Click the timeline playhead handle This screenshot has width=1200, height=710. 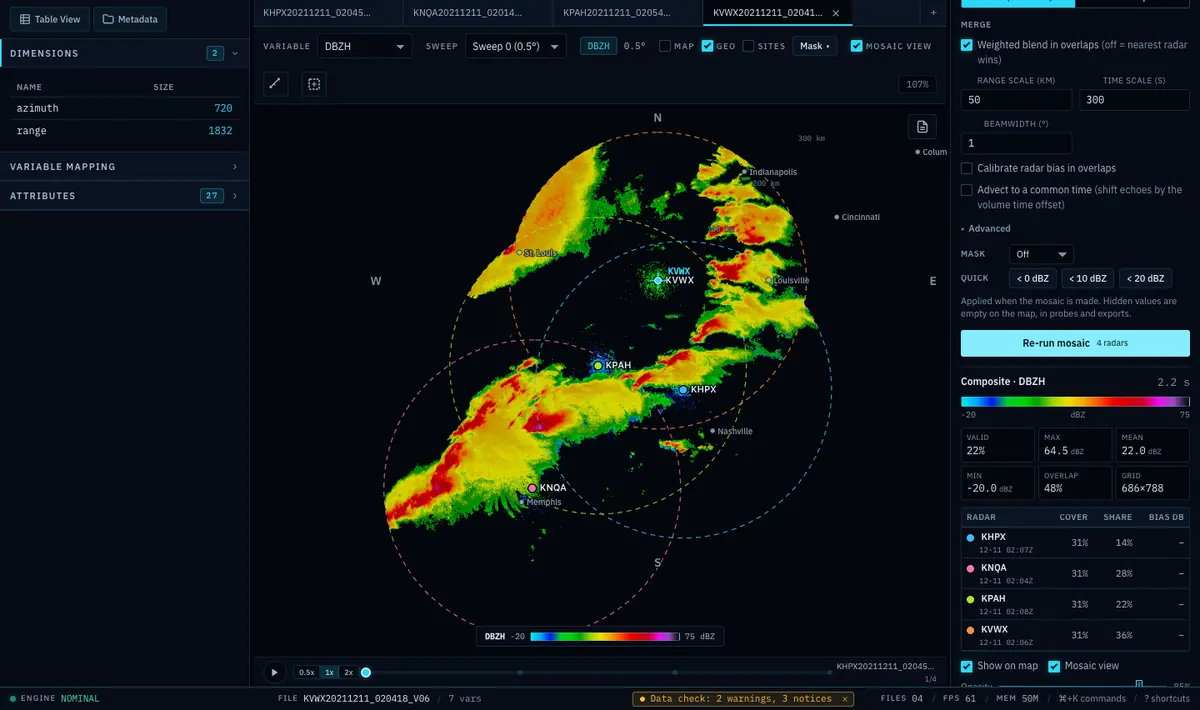click(366, 673)
